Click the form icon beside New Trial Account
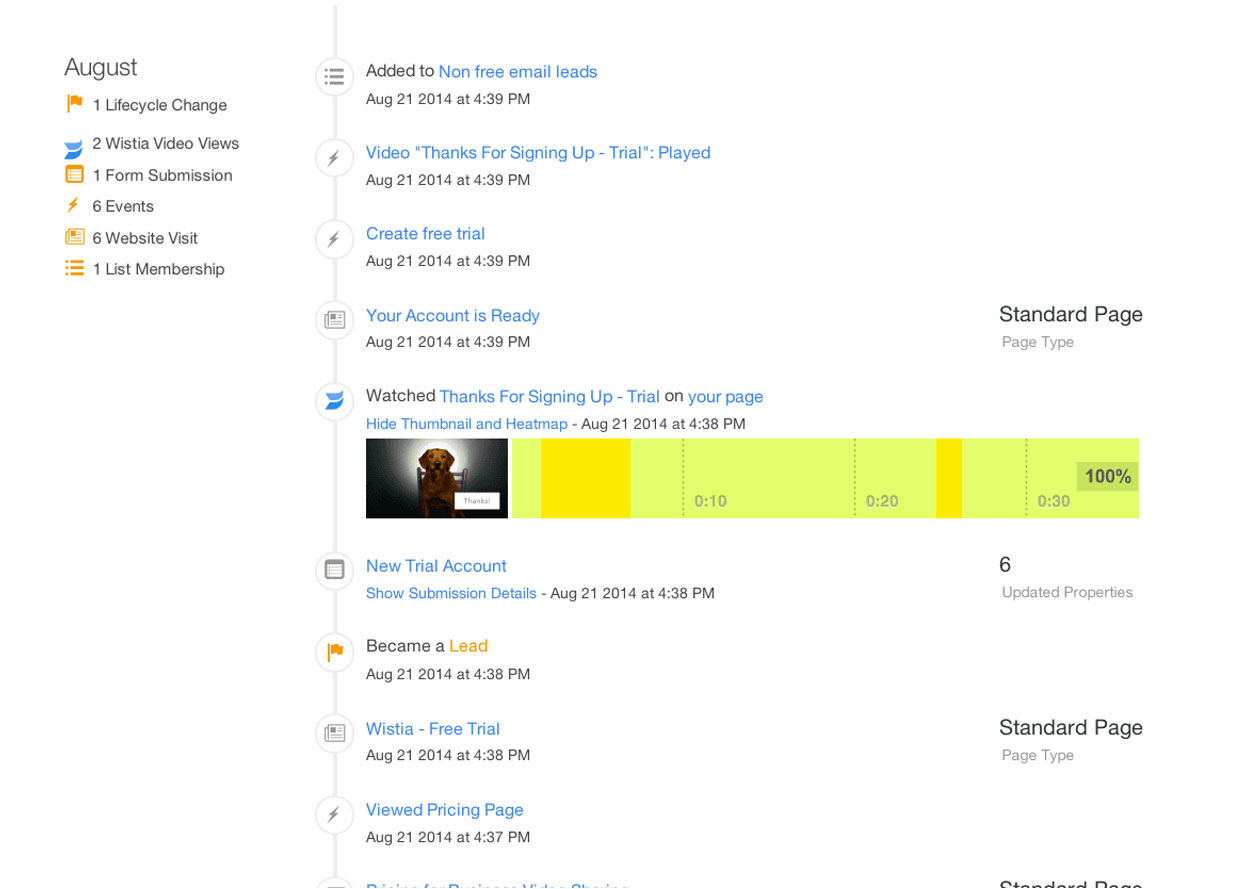Screen dimensions: 1234x889 click(x=334, y=570)
